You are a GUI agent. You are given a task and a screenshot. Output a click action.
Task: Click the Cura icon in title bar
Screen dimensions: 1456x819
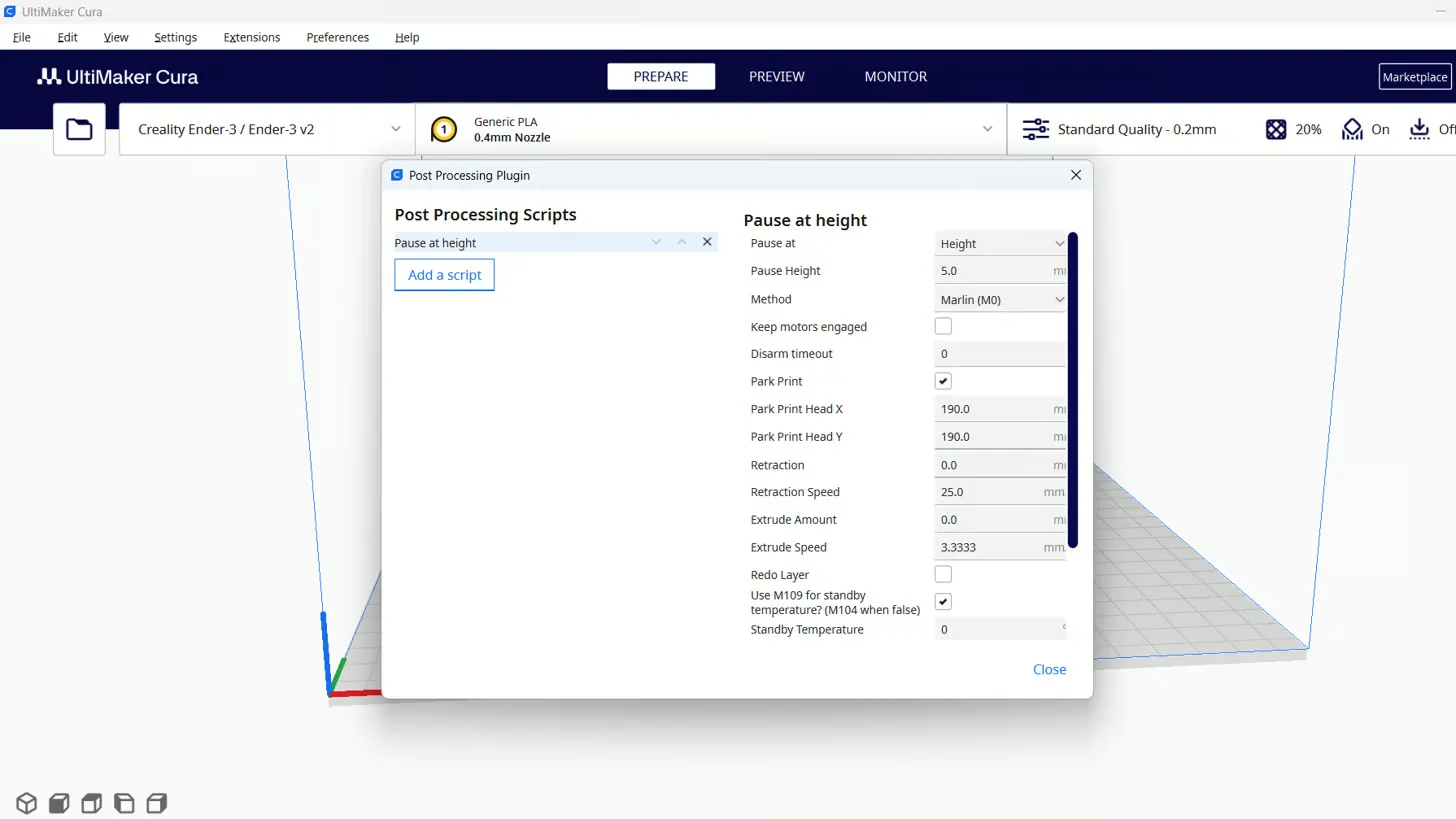coord(10,11)
